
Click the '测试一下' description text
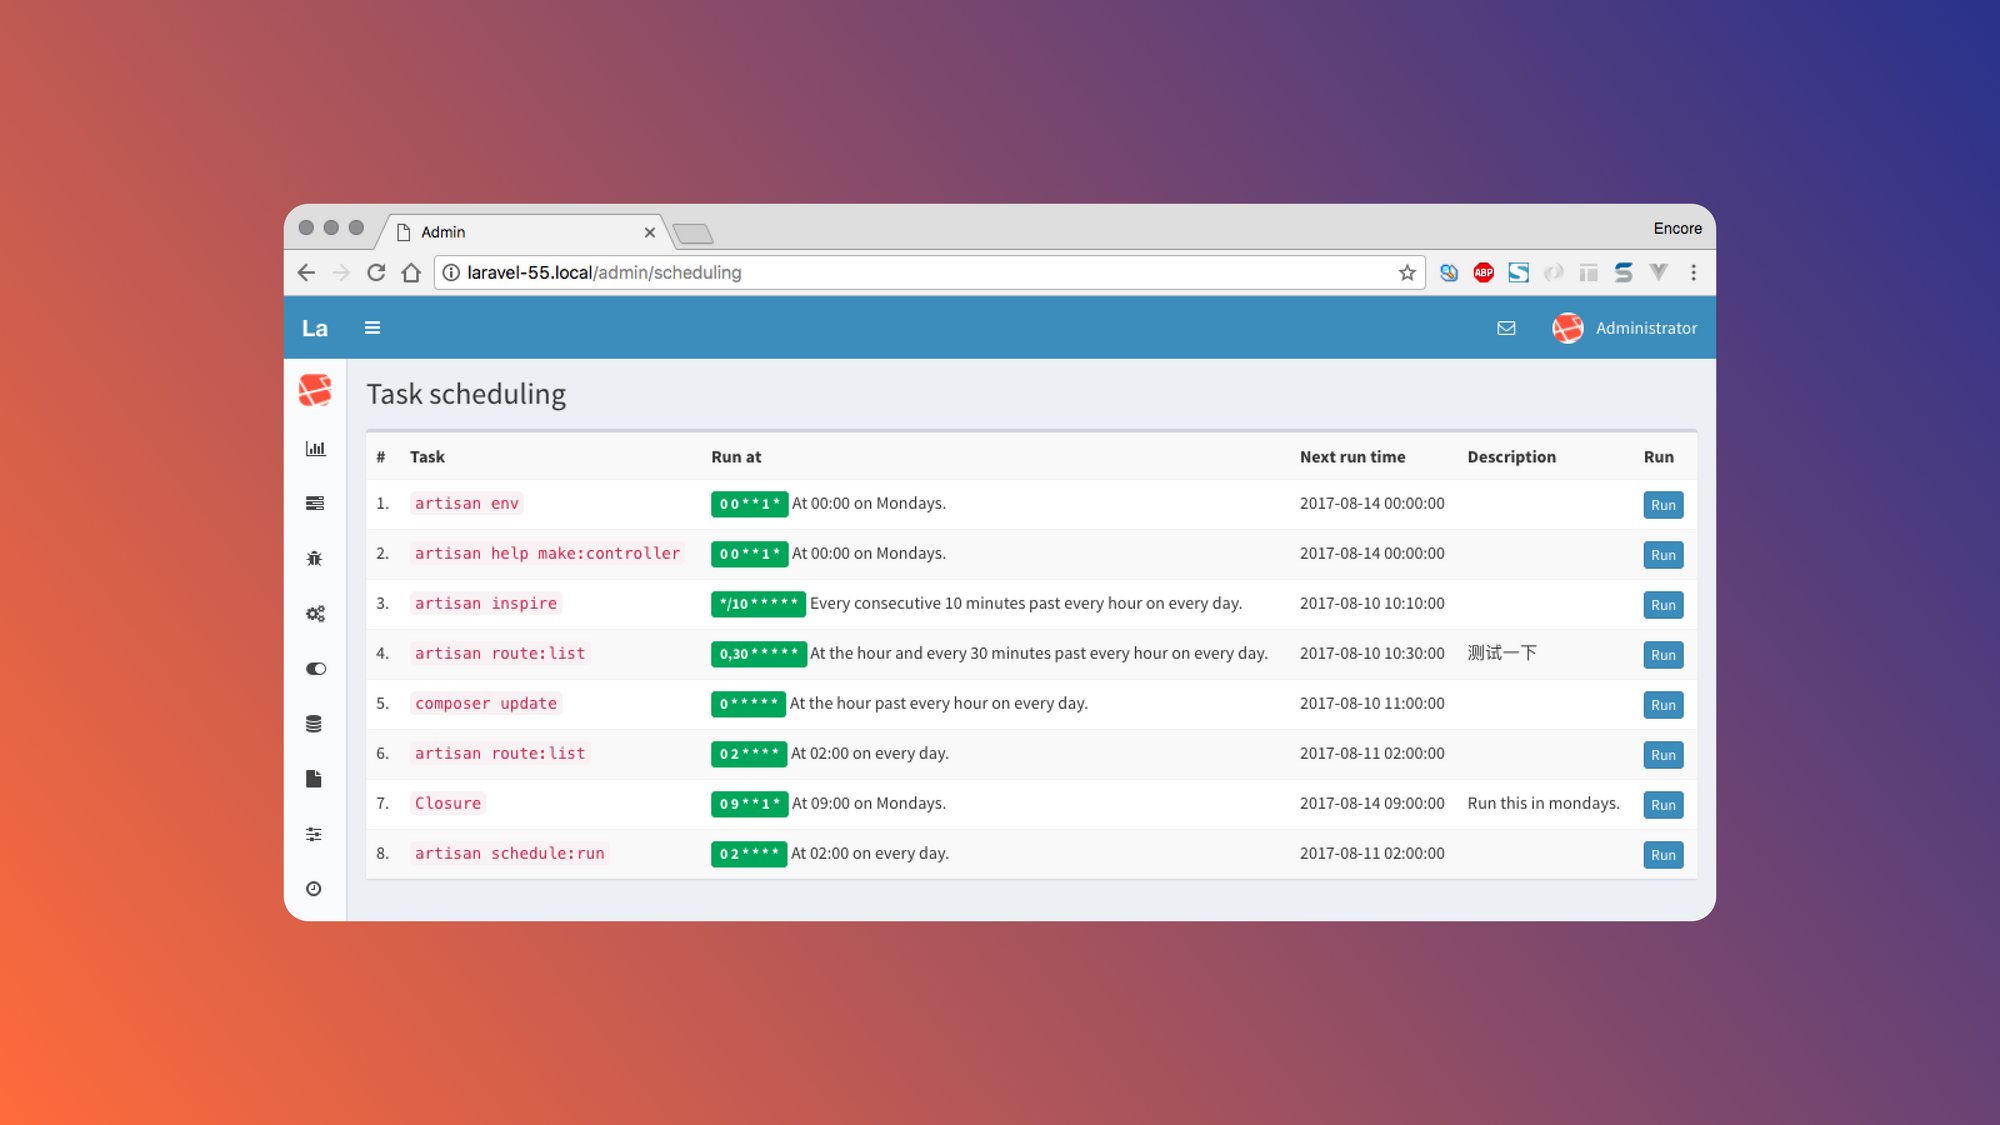[x=1502, y=653]
